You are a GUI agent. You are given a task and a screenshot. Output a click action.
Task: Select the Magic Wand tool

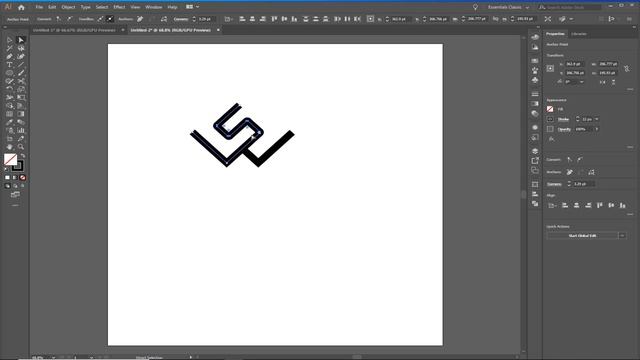tap(9, 48)
